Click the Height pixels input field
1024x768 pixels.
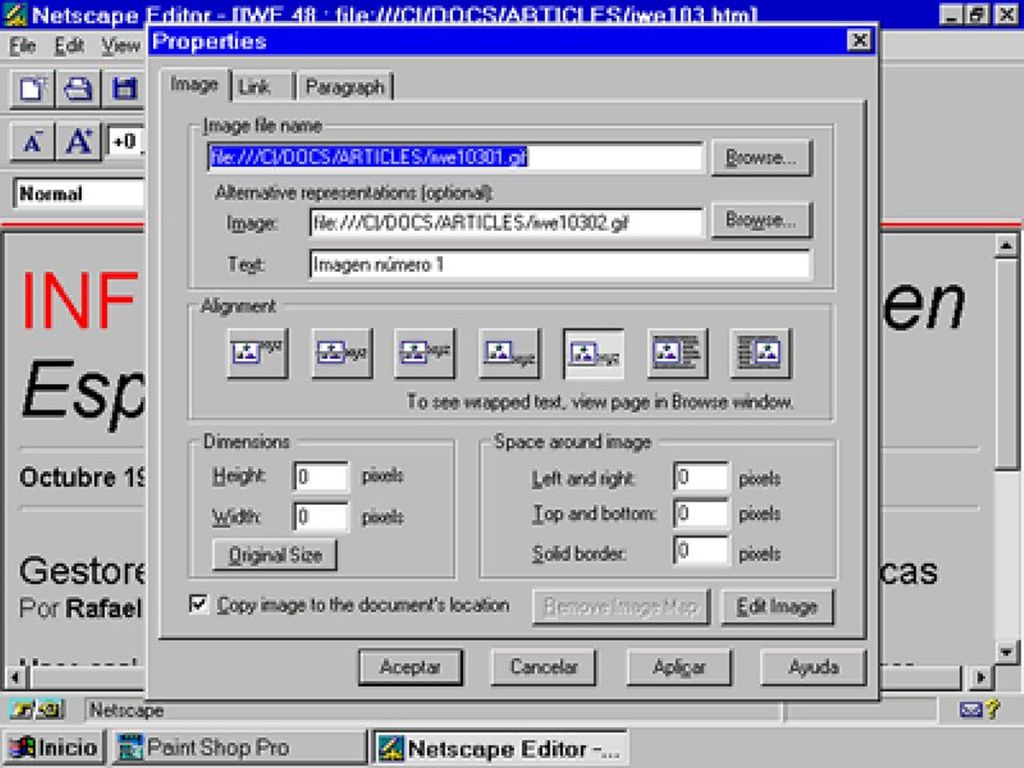point(321,477)
